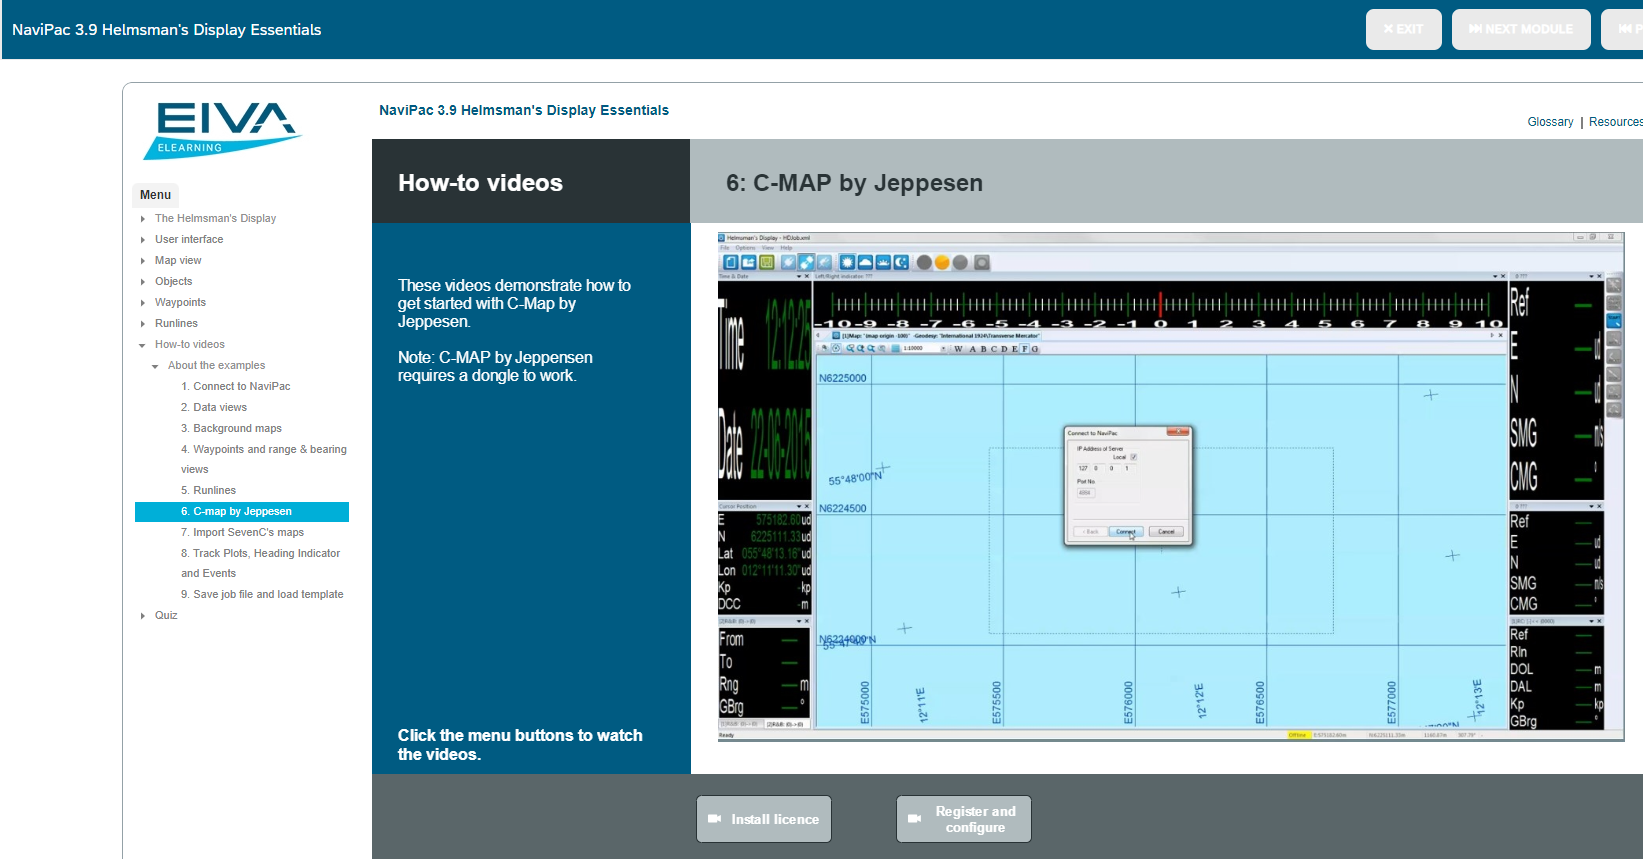The width and height of the screenshot is (1643, 859).
Task: Play the Register and configure video
Action: coord(964,819)
